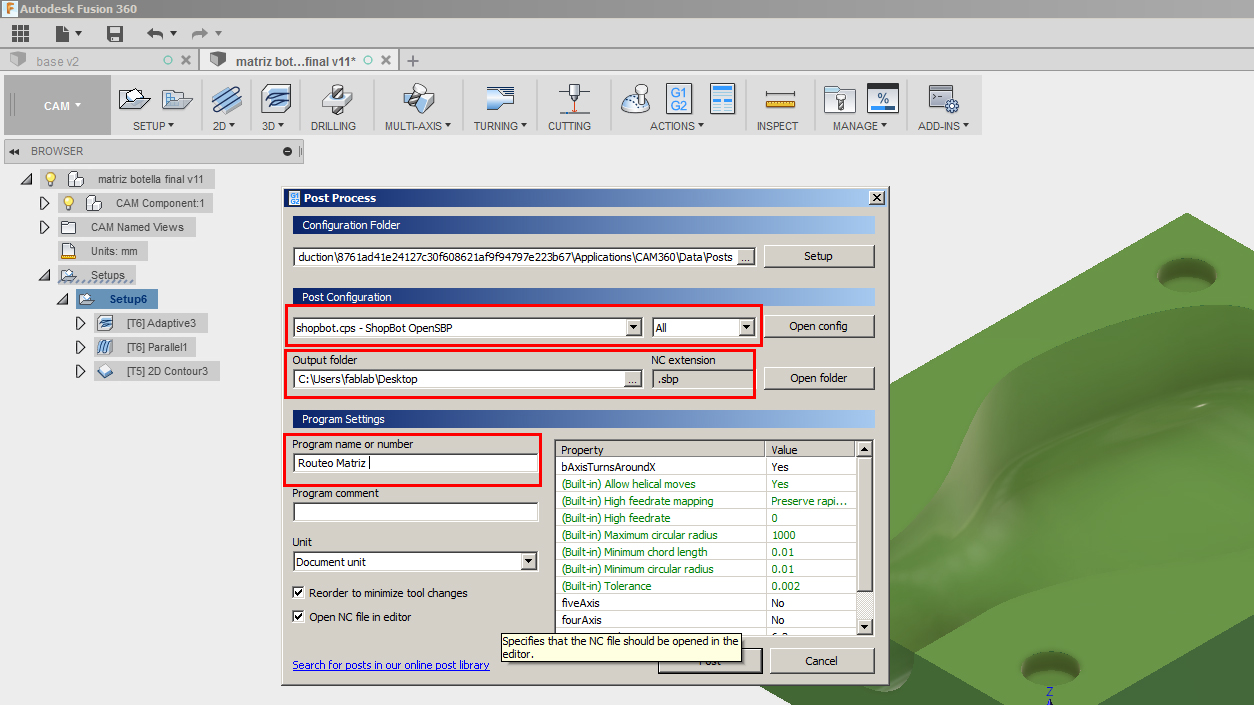This screenshot has width=1254, height=705.
Task: Collapse the Browser panel with double arrows
Action: click(x=14, y=152)
